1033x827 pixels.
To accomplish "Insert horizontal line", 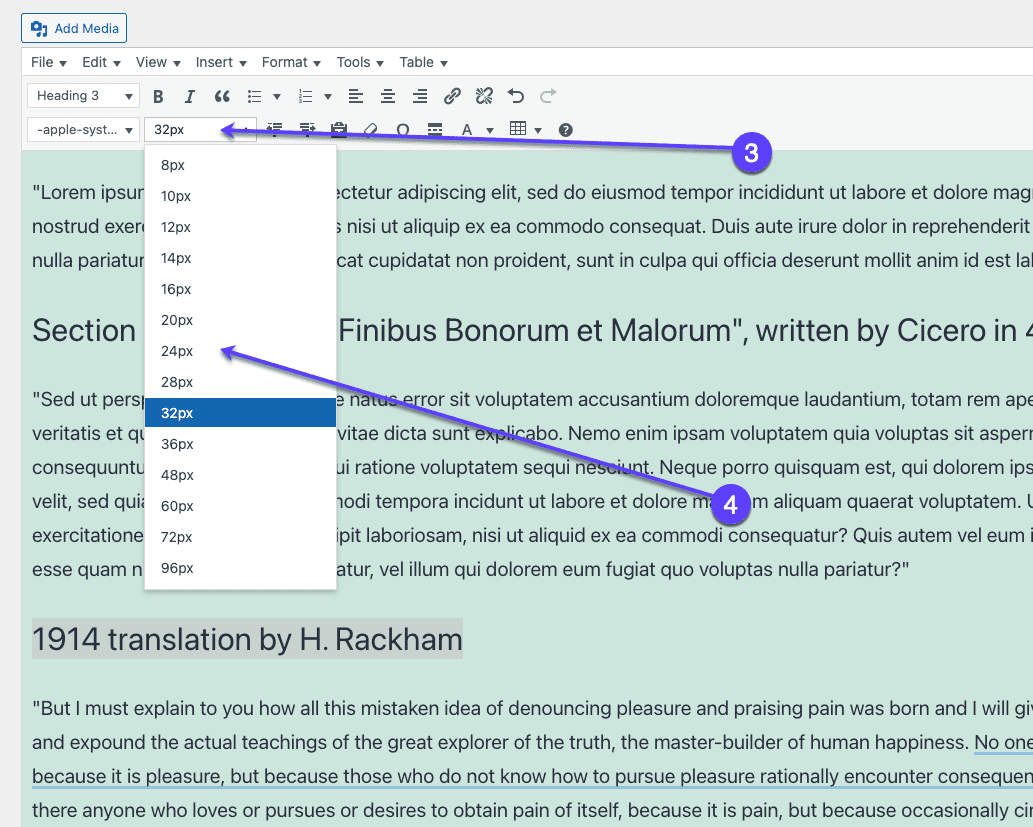I will tap(435, 130).
